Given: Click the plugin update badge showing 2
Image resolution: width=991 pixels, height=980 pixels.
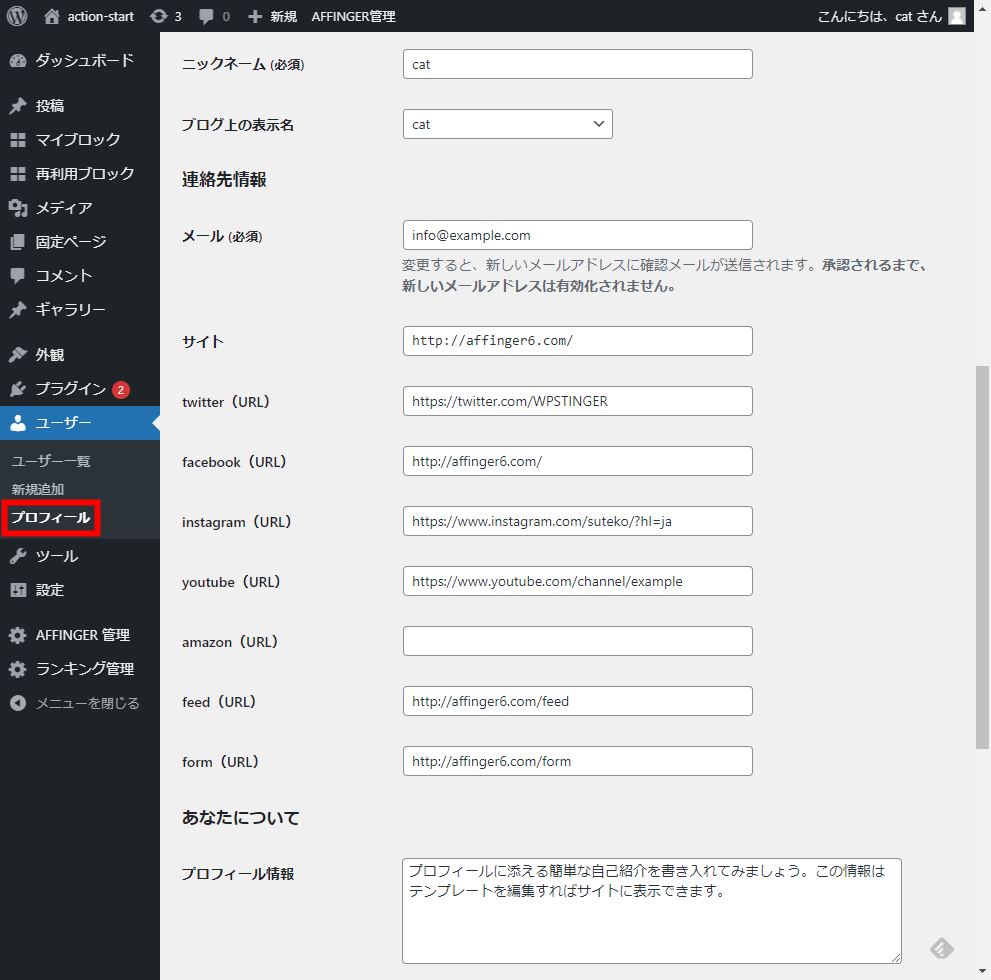Looking at the screenshot, I should tap(121, 390).
